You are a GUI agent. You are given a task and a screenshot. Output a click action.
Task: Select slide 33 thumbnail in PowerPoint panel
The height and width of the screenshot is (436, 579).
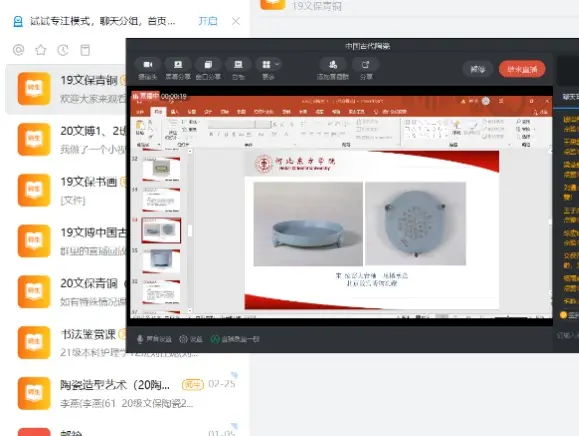click(x=161, y=200)
